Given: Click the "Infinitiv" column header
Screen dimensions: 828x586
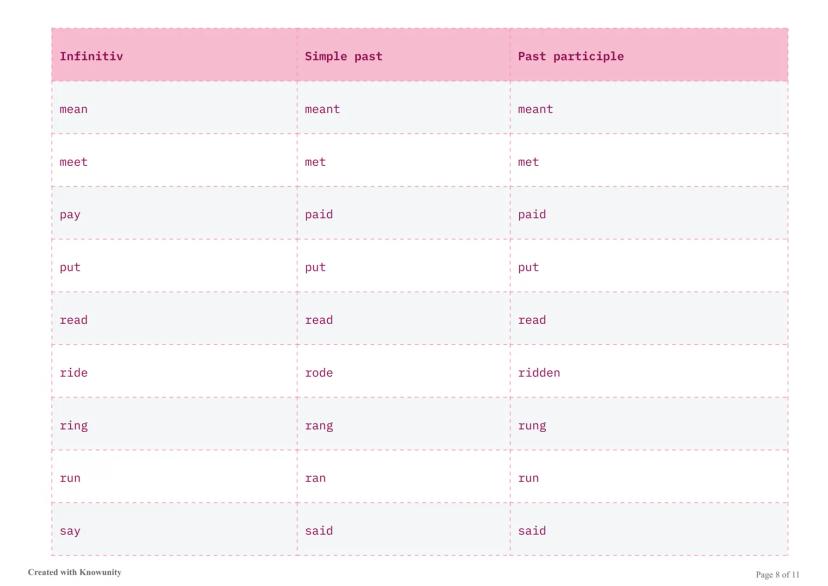Looking at the screenshot, I should (91, 57).
